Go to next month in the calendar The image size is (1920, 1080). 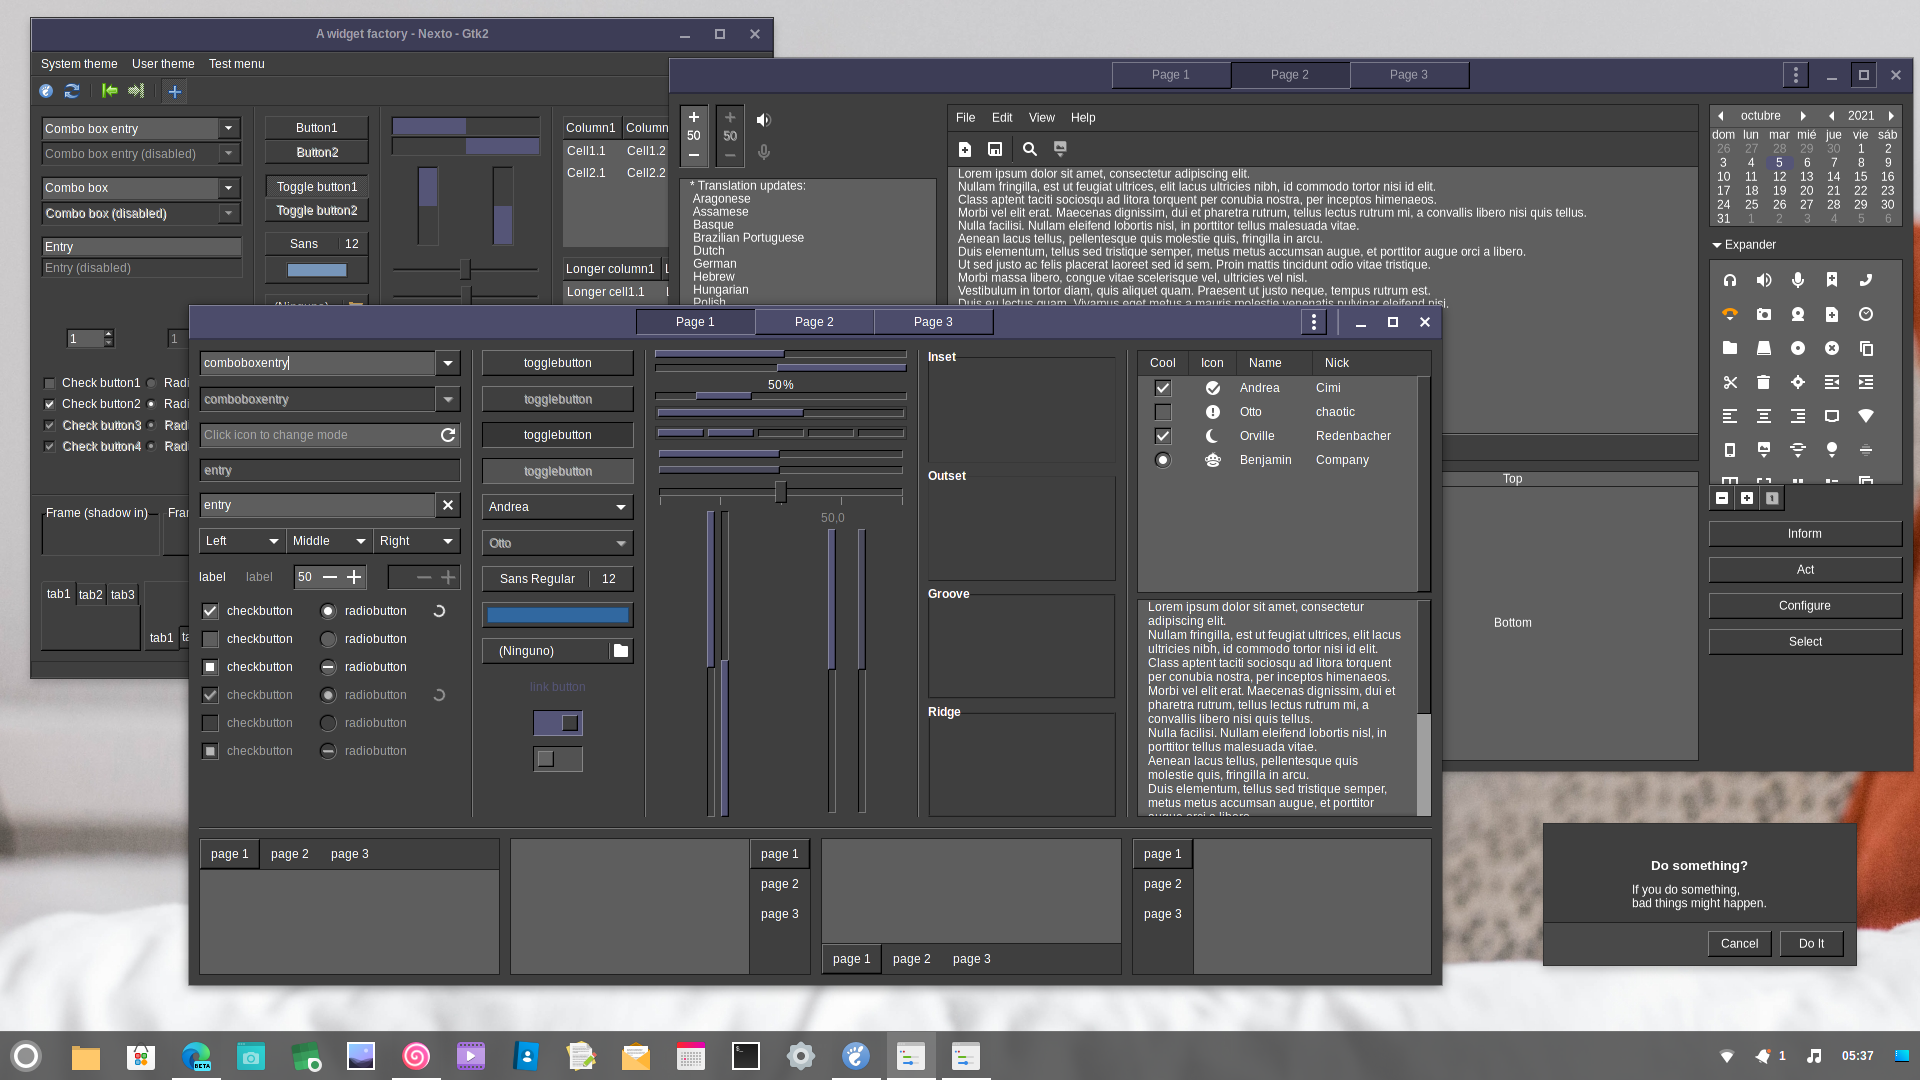pos(1803,116)
